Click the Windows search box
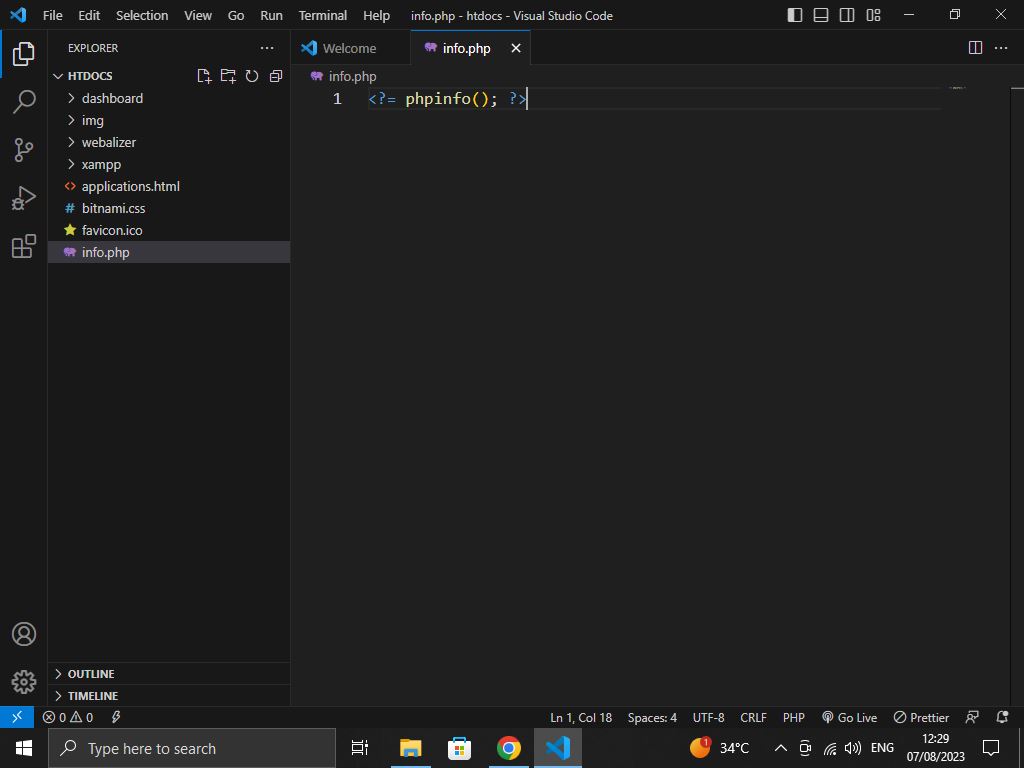The height and width of the screenshot is (768, 1024). [x=192, y=748]
